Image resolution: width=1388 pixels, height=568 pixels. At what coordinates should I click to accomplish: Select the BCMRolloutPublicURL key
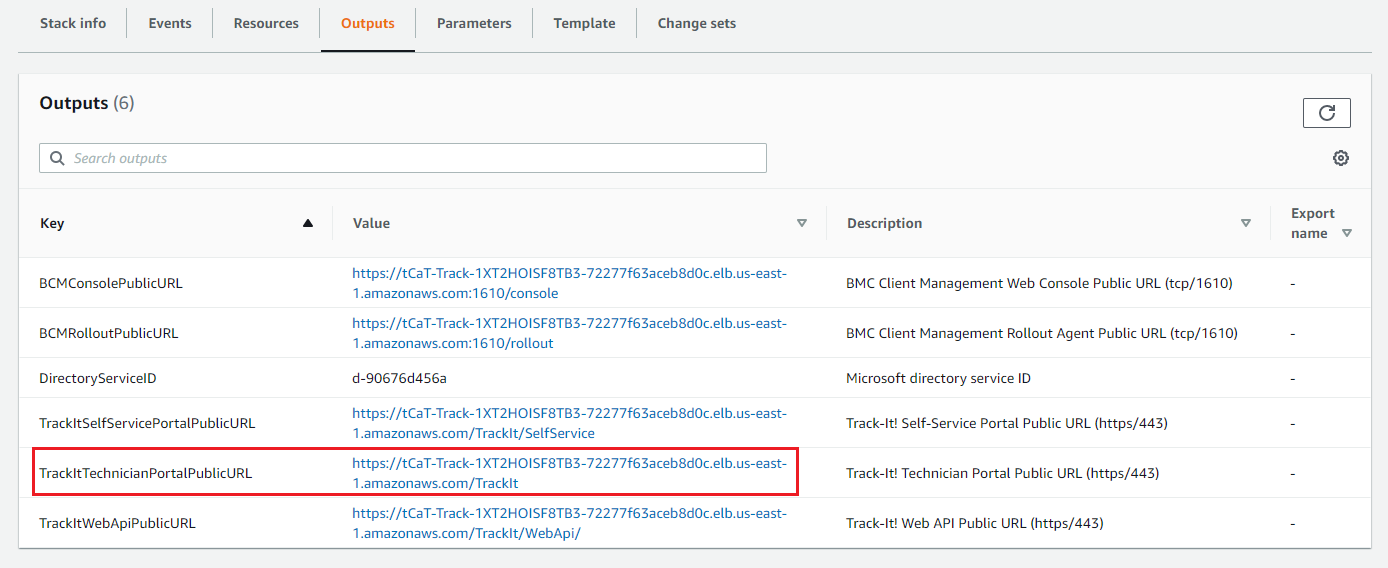click(109, 333)
